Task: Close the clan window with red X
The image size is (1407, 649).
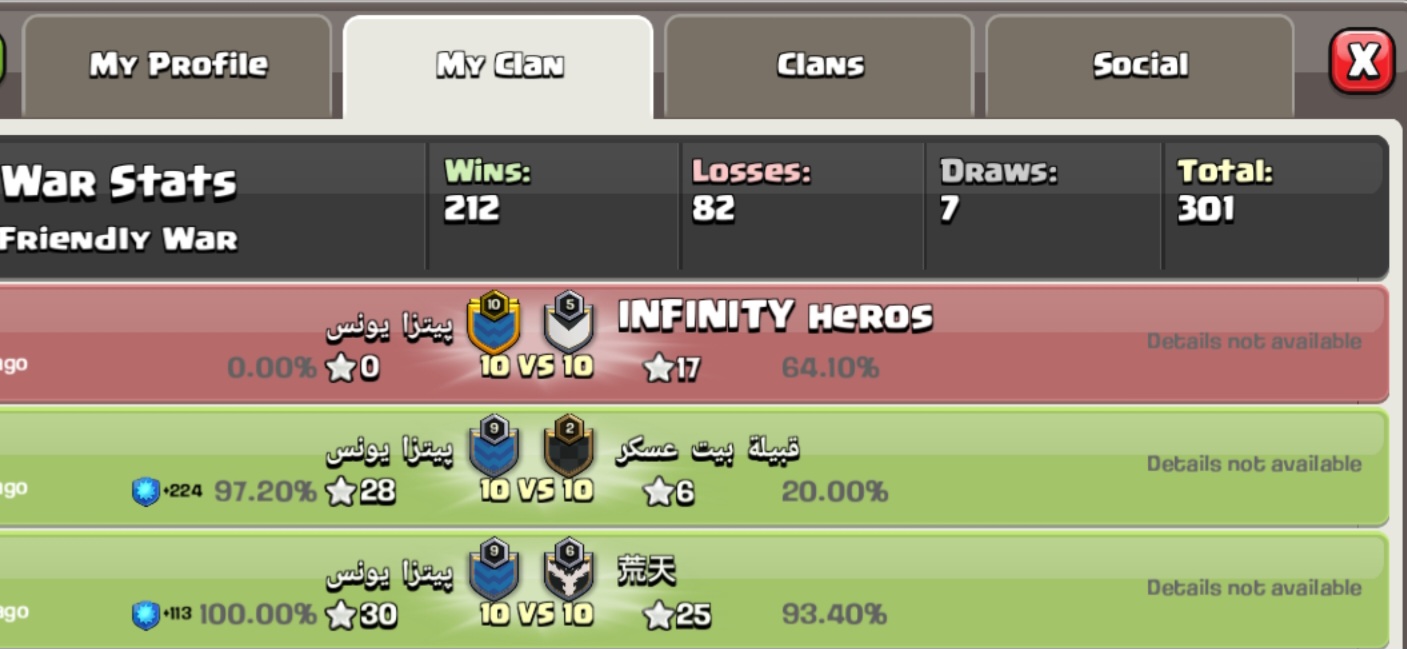Action: [x=1361, y=62]
